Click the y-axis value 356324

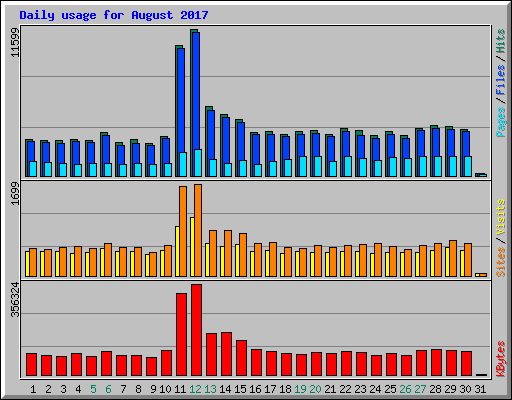click(15, 300)
